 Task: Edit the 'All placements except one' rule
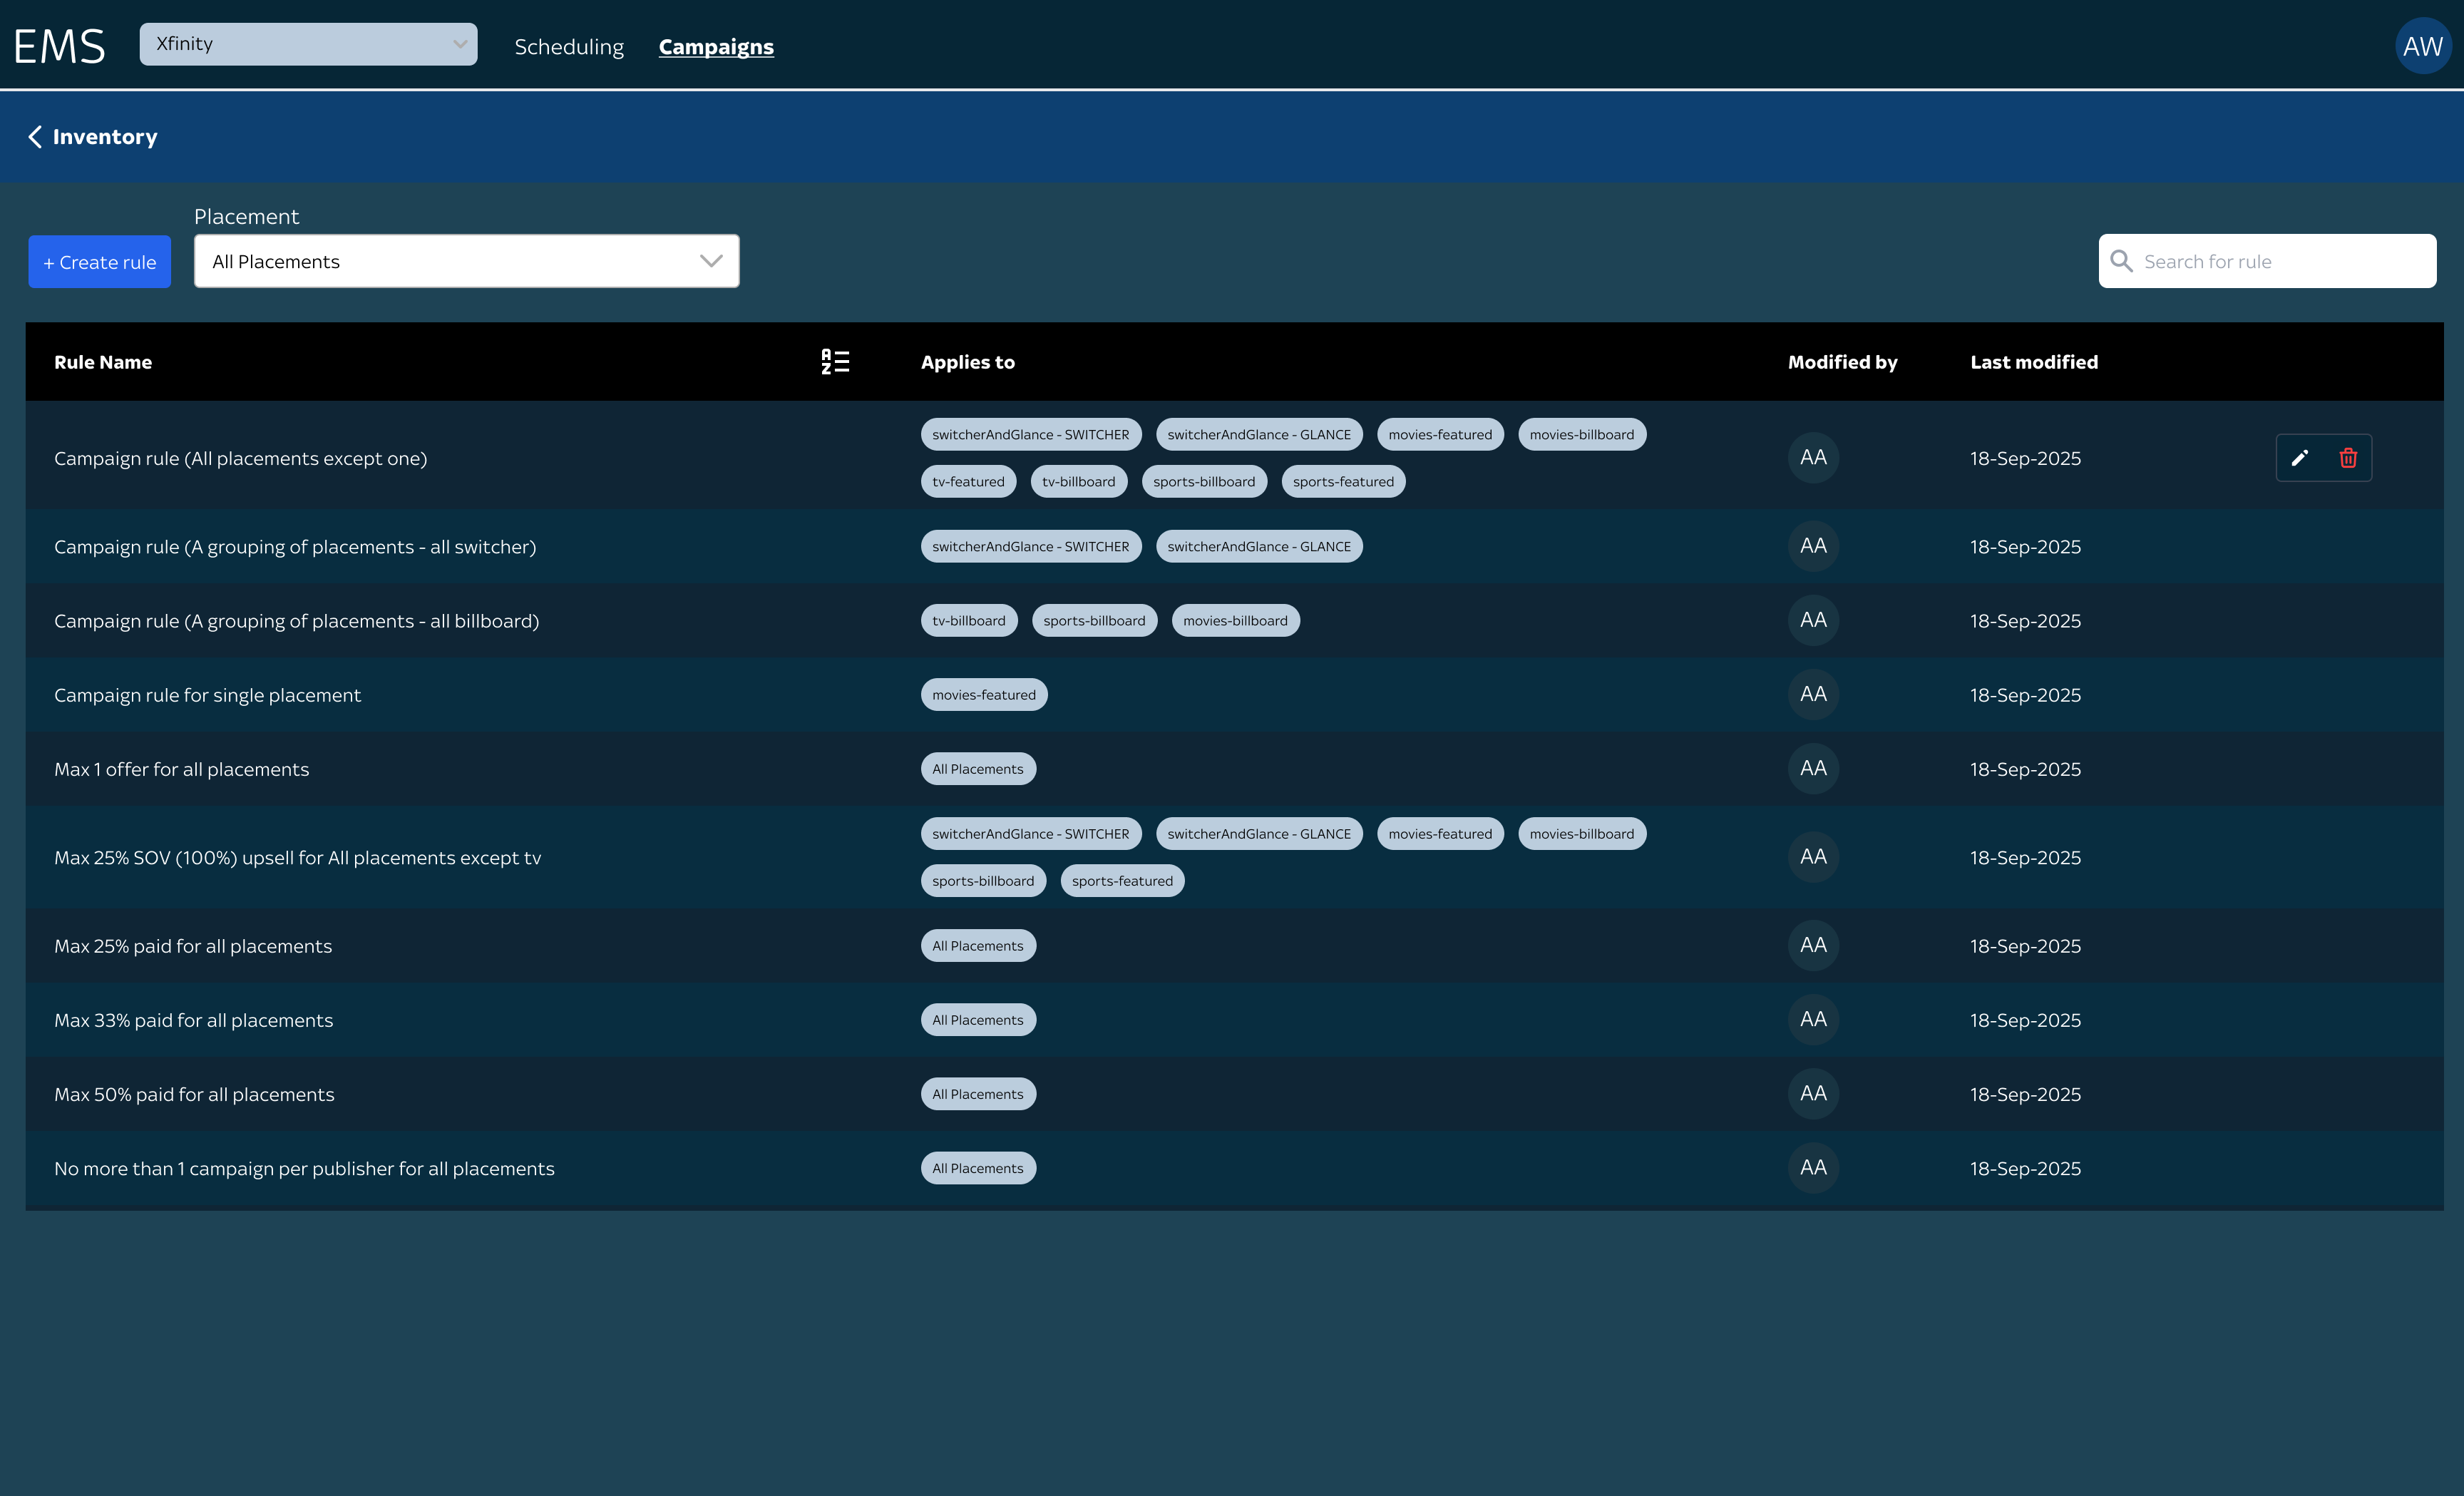[2300, 458]
